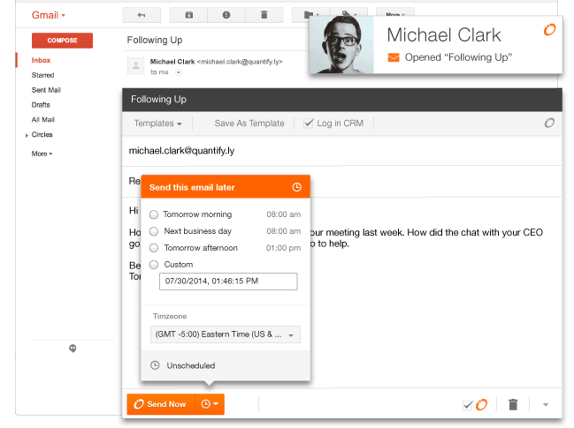Click orange logo icon in compose footer
The width and height of the screenshot is (574, 428).
(x=481, y=405)
